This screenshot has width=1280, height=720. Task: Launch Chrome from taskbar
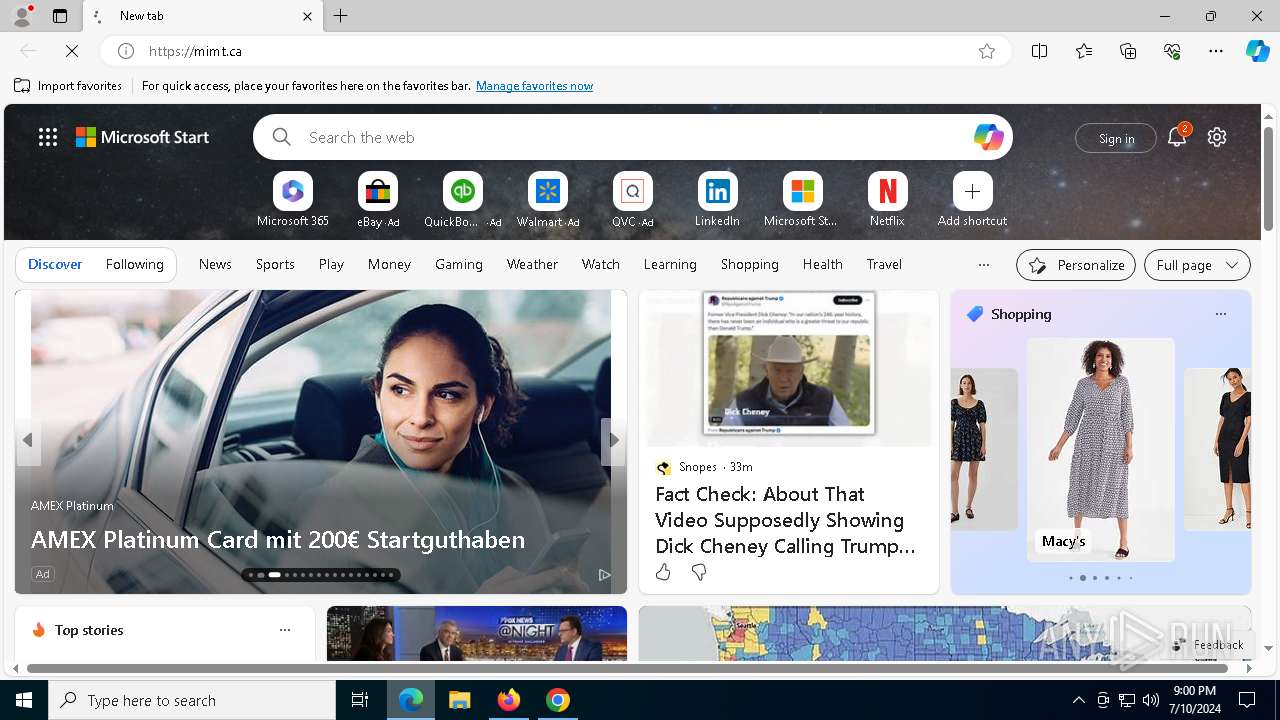[558, 700]
